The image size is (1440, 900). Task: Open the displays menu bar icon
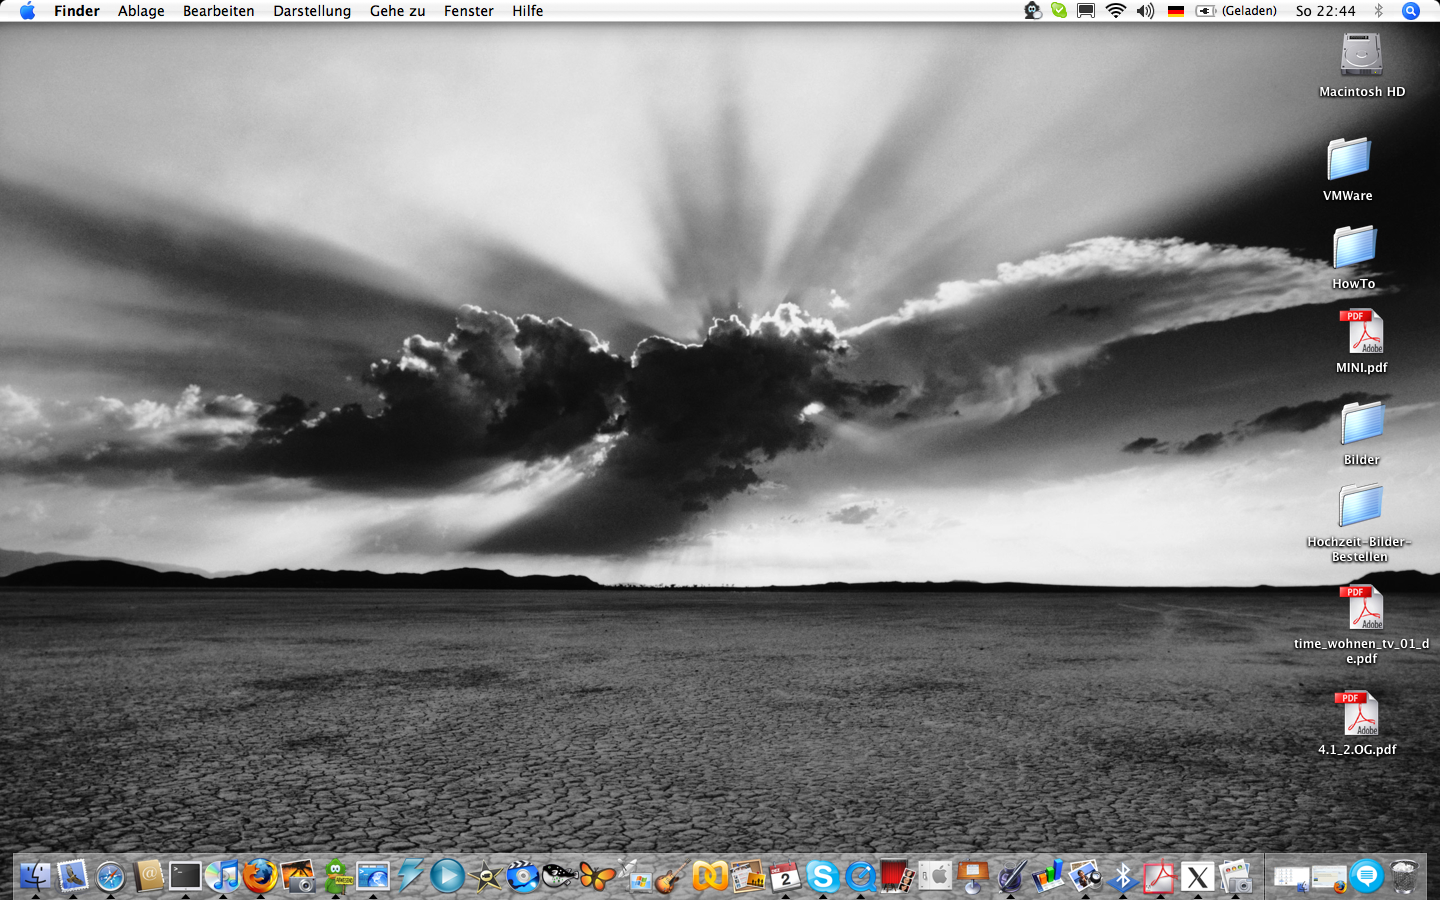[x=1086, y=11]
